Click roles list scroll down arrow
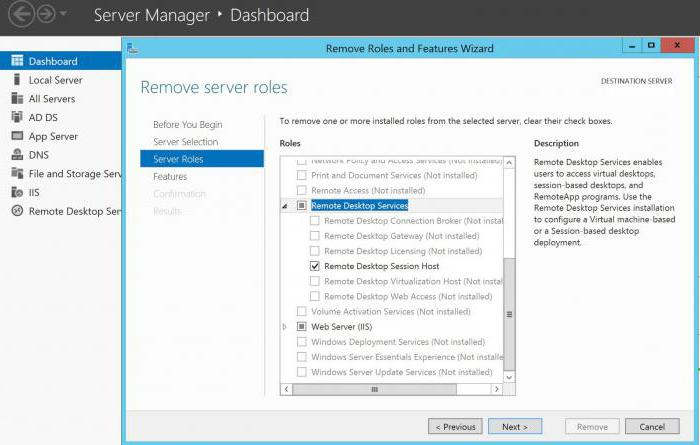Viewport: 700px width, 445px height. (509, 377)
